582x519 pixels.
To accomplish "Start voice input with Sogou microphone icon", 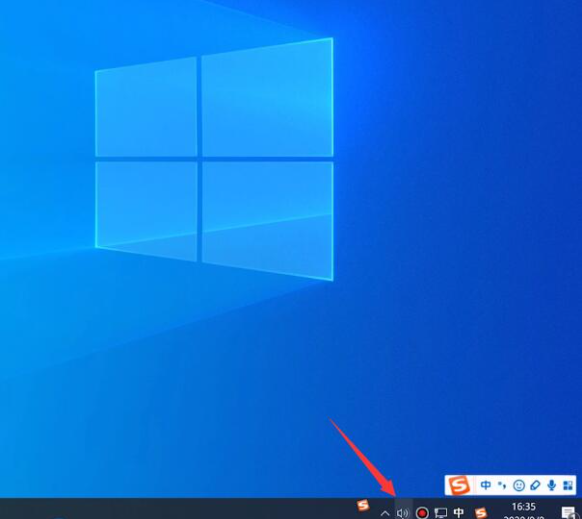I will 552,485.
